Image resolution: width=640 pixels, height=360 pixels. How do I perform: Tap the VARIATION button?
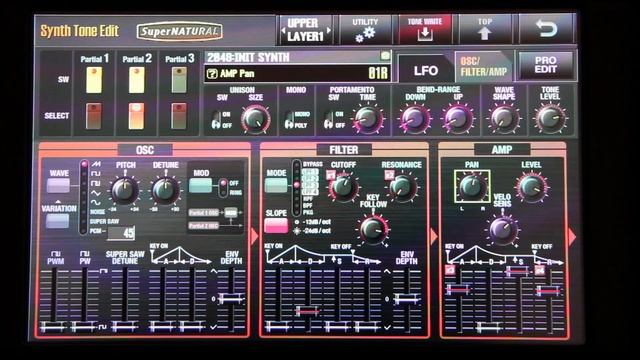58,221
